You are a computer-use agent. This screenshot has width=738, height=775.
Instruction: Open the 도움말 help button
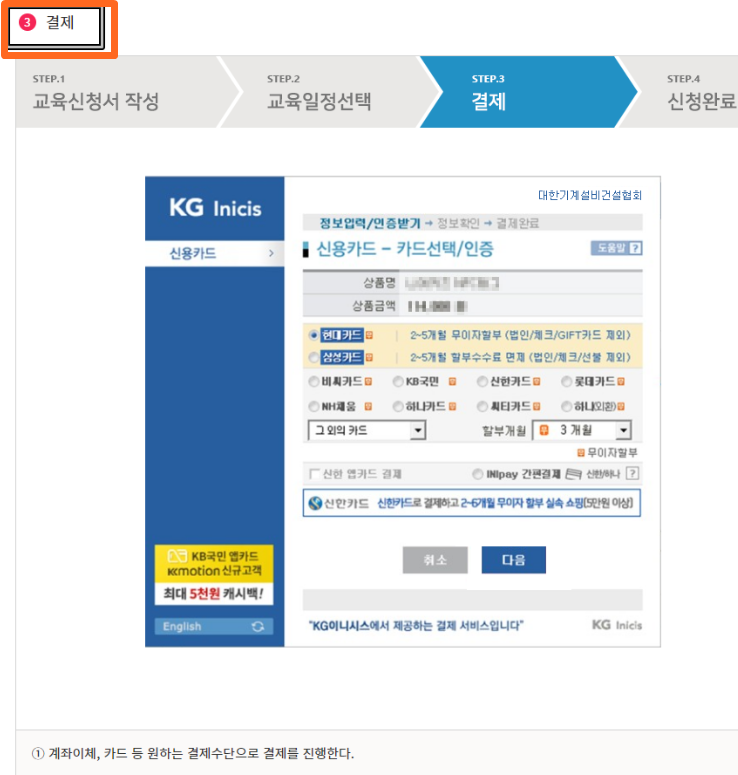click(x=616, y=248)
